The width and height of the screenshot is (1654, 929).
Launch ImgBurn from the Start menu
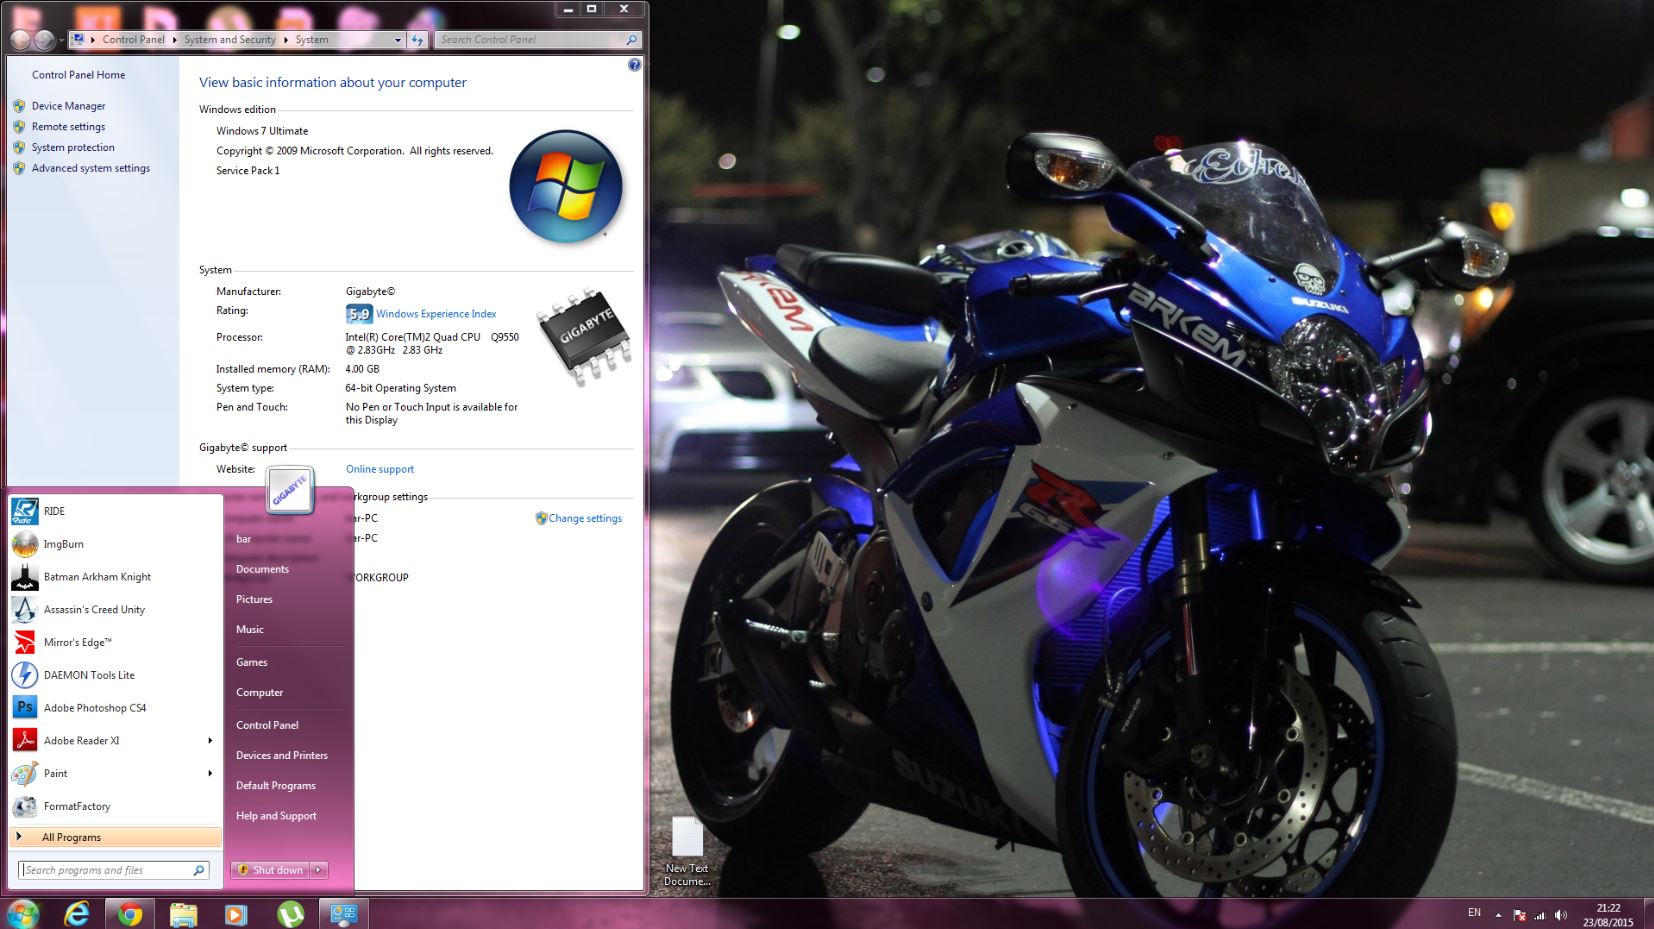[x=63, y=544]
